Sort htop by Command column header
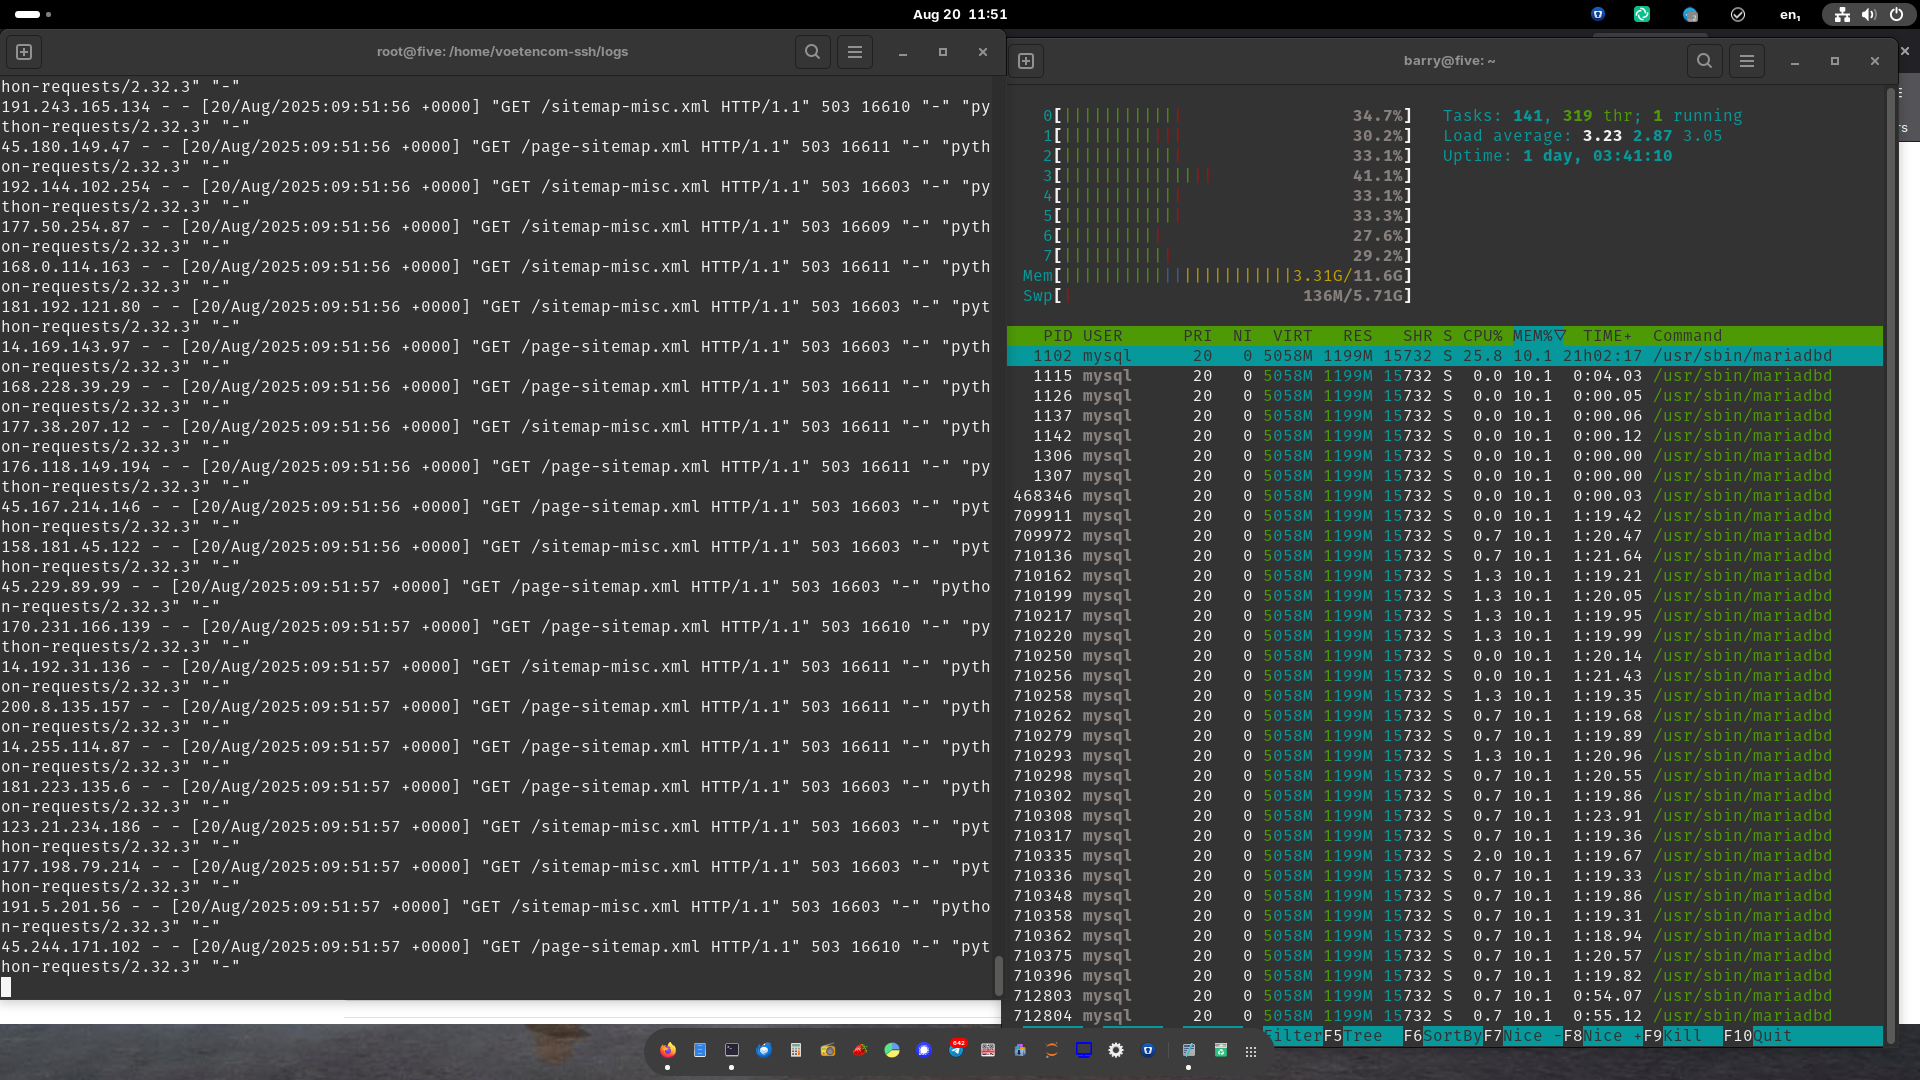Screen dimensions: 1920x1080 (x=1687, y=336)
